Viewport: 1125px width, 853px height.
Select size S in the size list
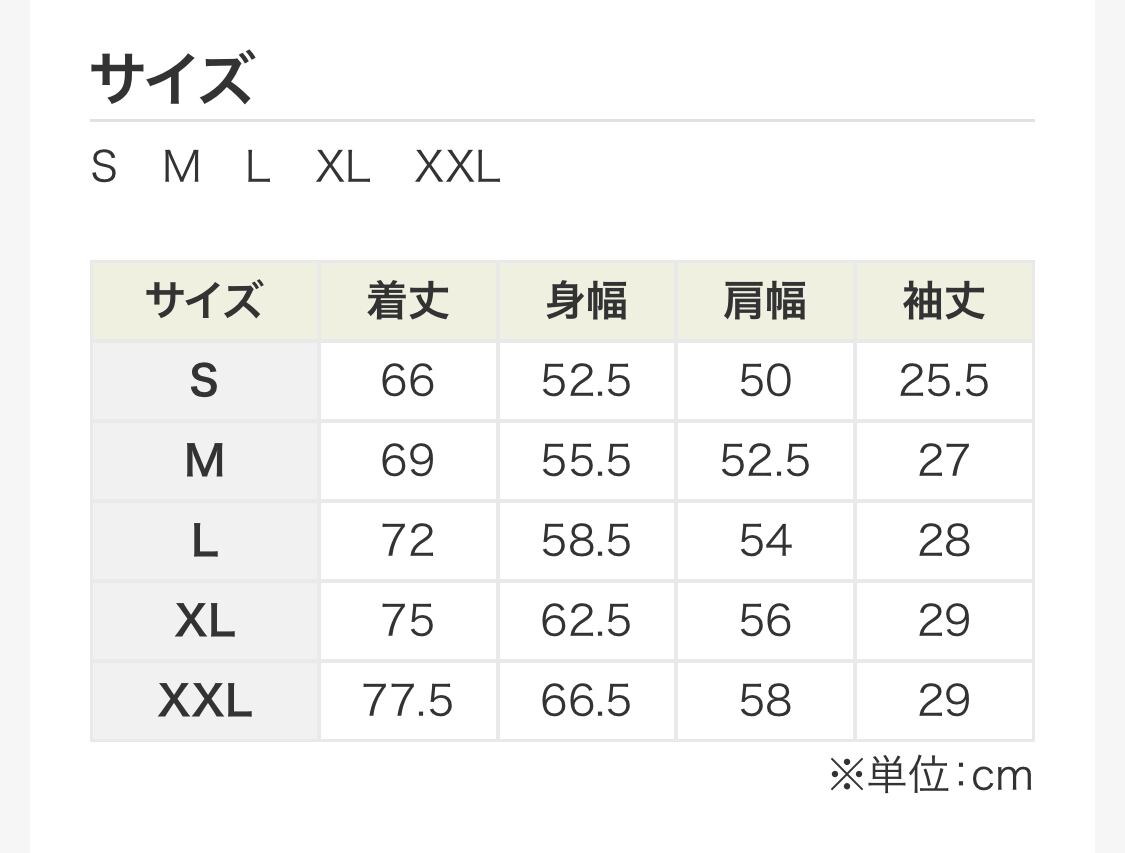tap(104, 167)
